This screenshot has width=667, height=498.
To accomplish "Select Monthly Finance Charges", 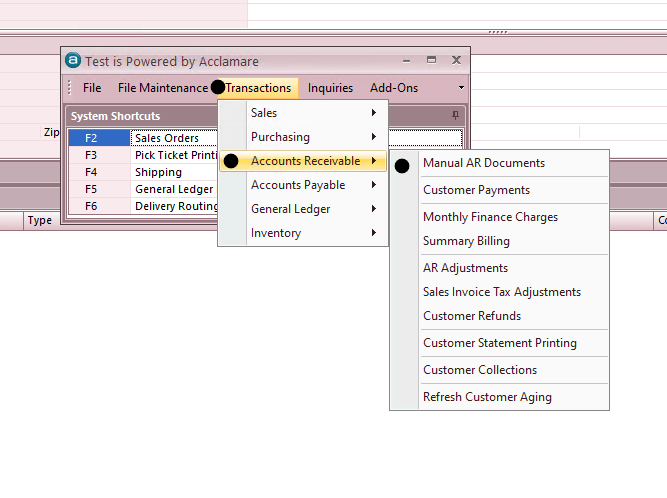I will pyautogui.click(x=490, y=217).
